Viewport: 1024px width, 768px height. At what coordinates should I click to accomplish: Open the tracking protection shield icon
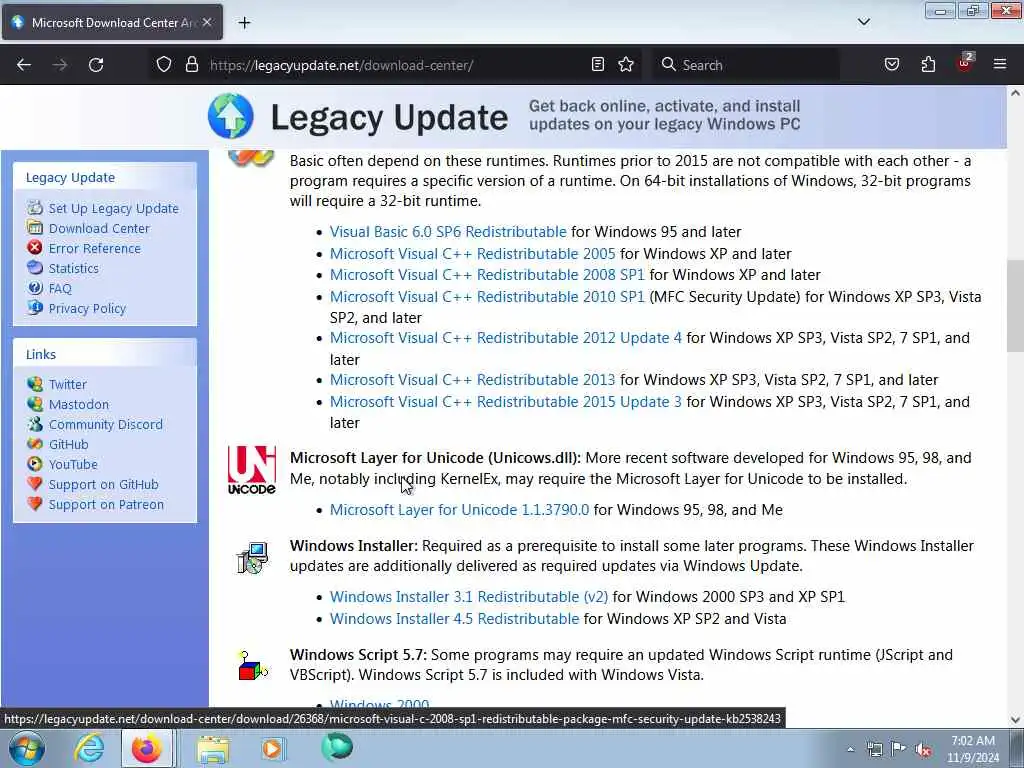(164, 65)
